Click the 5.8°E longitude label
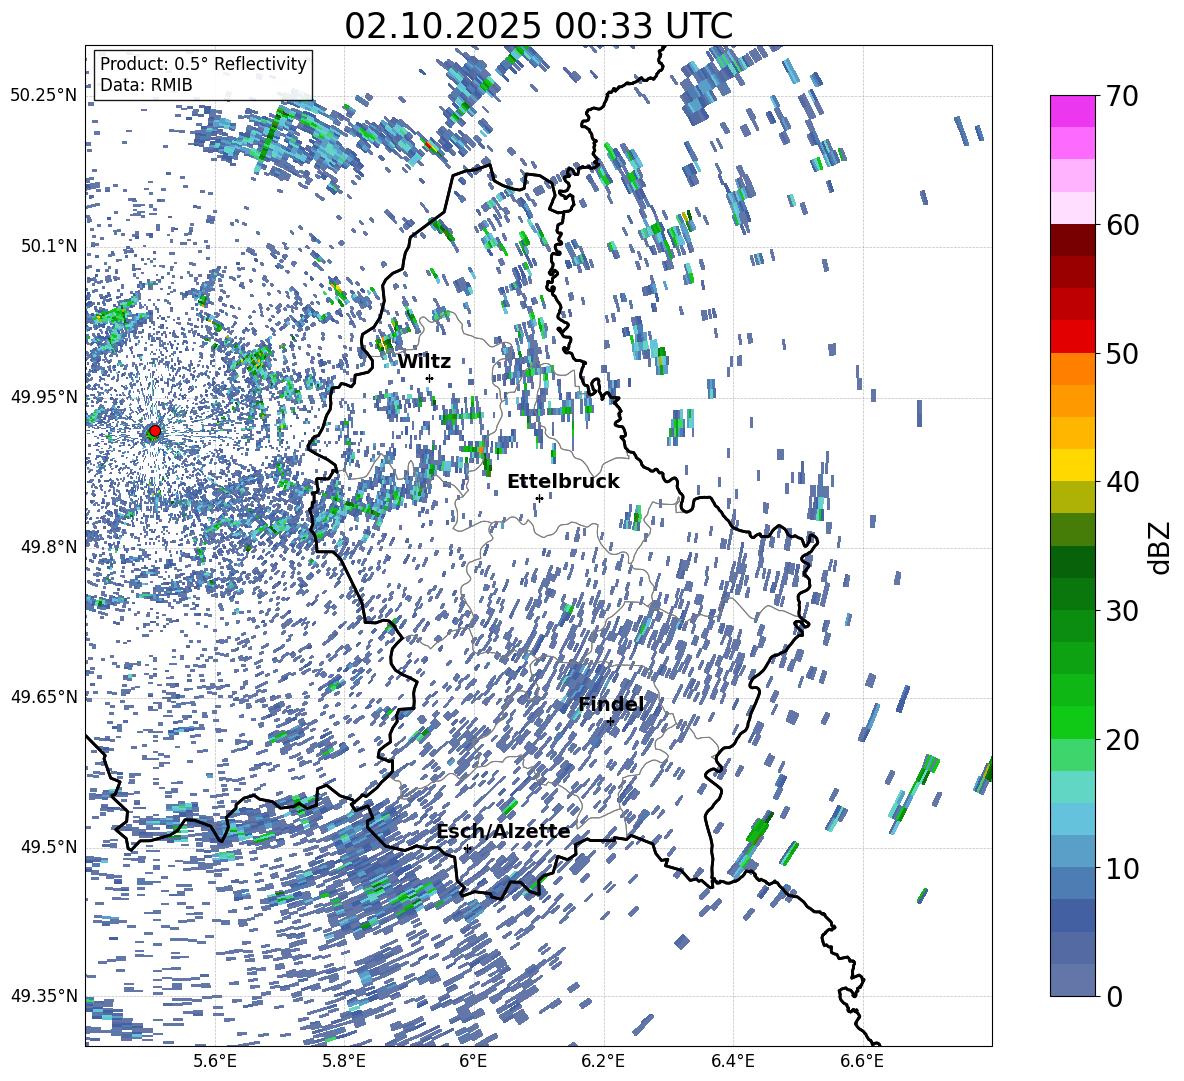This screenshot has height=1081, width=1184. coord(344,1061)
